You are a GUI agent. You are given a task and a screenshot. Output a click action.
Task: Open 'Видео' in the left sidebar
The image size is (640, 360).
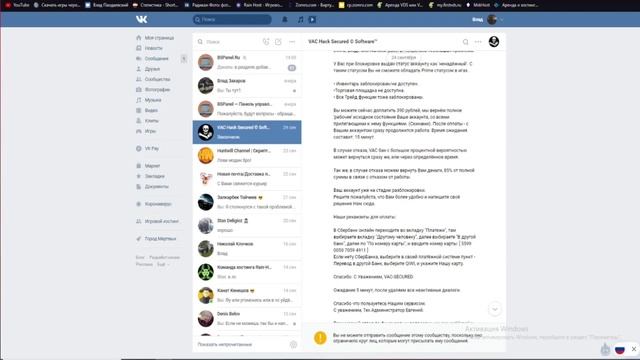coord(151,110)
